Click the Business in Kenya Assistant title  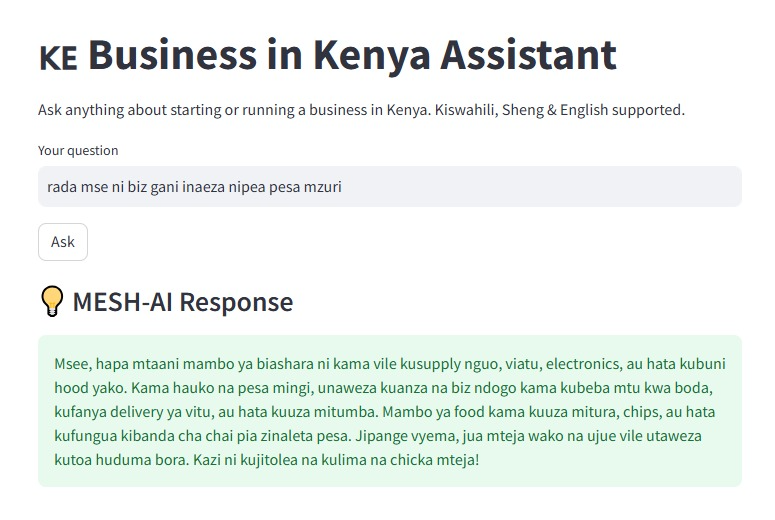point(328,55)
